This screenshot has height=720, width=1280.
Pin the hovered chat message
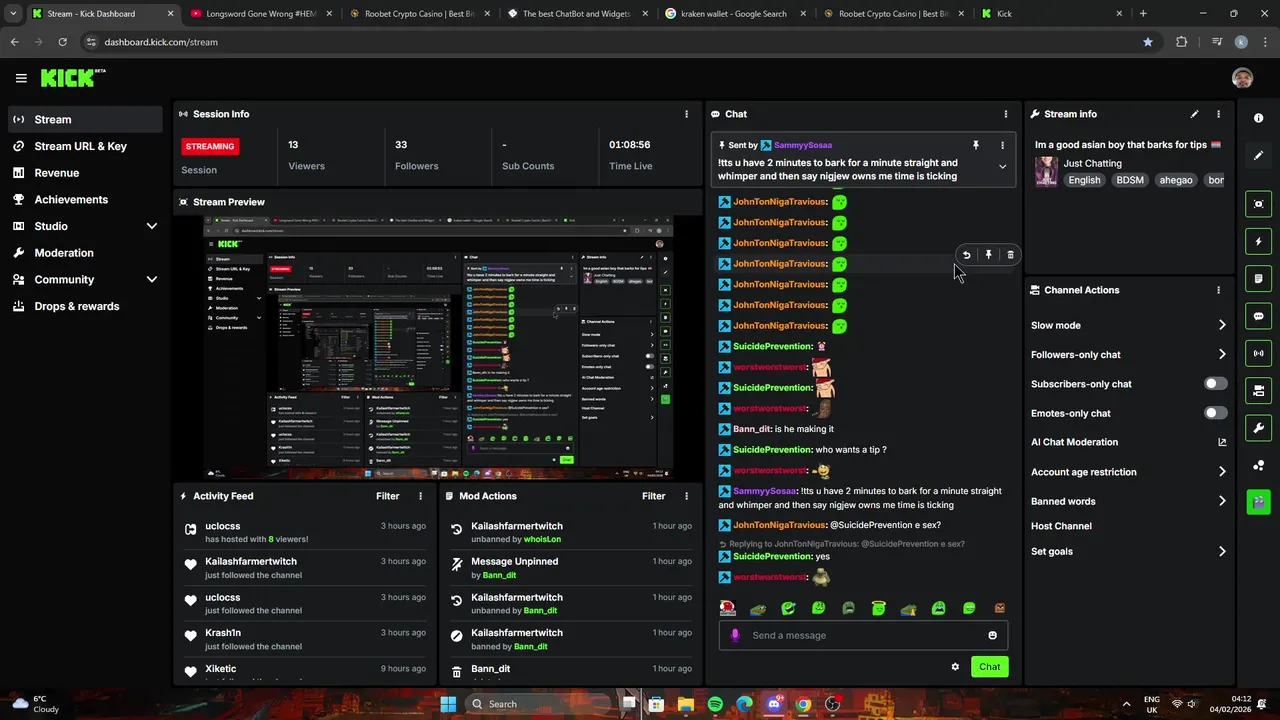click(988, 255)
